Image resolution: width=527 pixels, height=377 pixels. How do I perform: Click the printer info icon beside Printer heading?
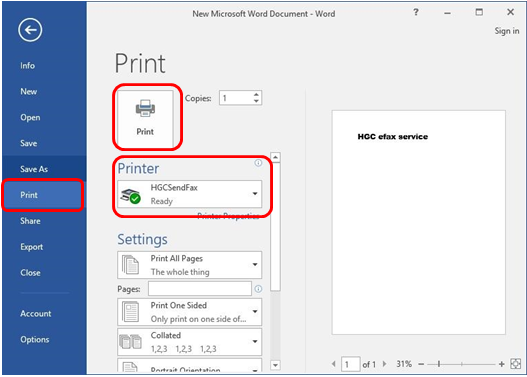(x=258, y=163)
